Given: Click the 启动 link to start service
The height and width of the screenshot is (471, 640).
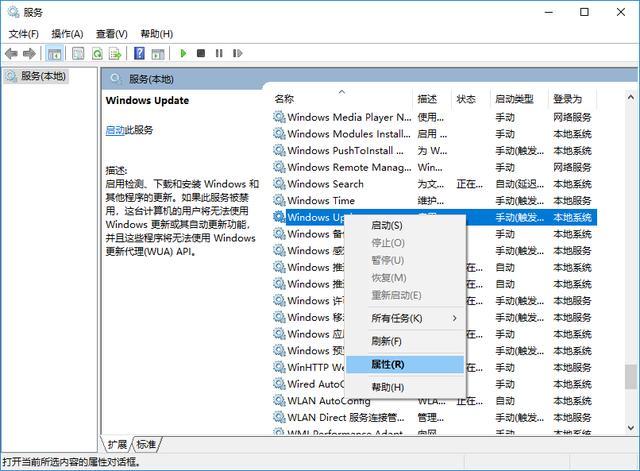Looking at the screenshot, I should click(115, 130).
